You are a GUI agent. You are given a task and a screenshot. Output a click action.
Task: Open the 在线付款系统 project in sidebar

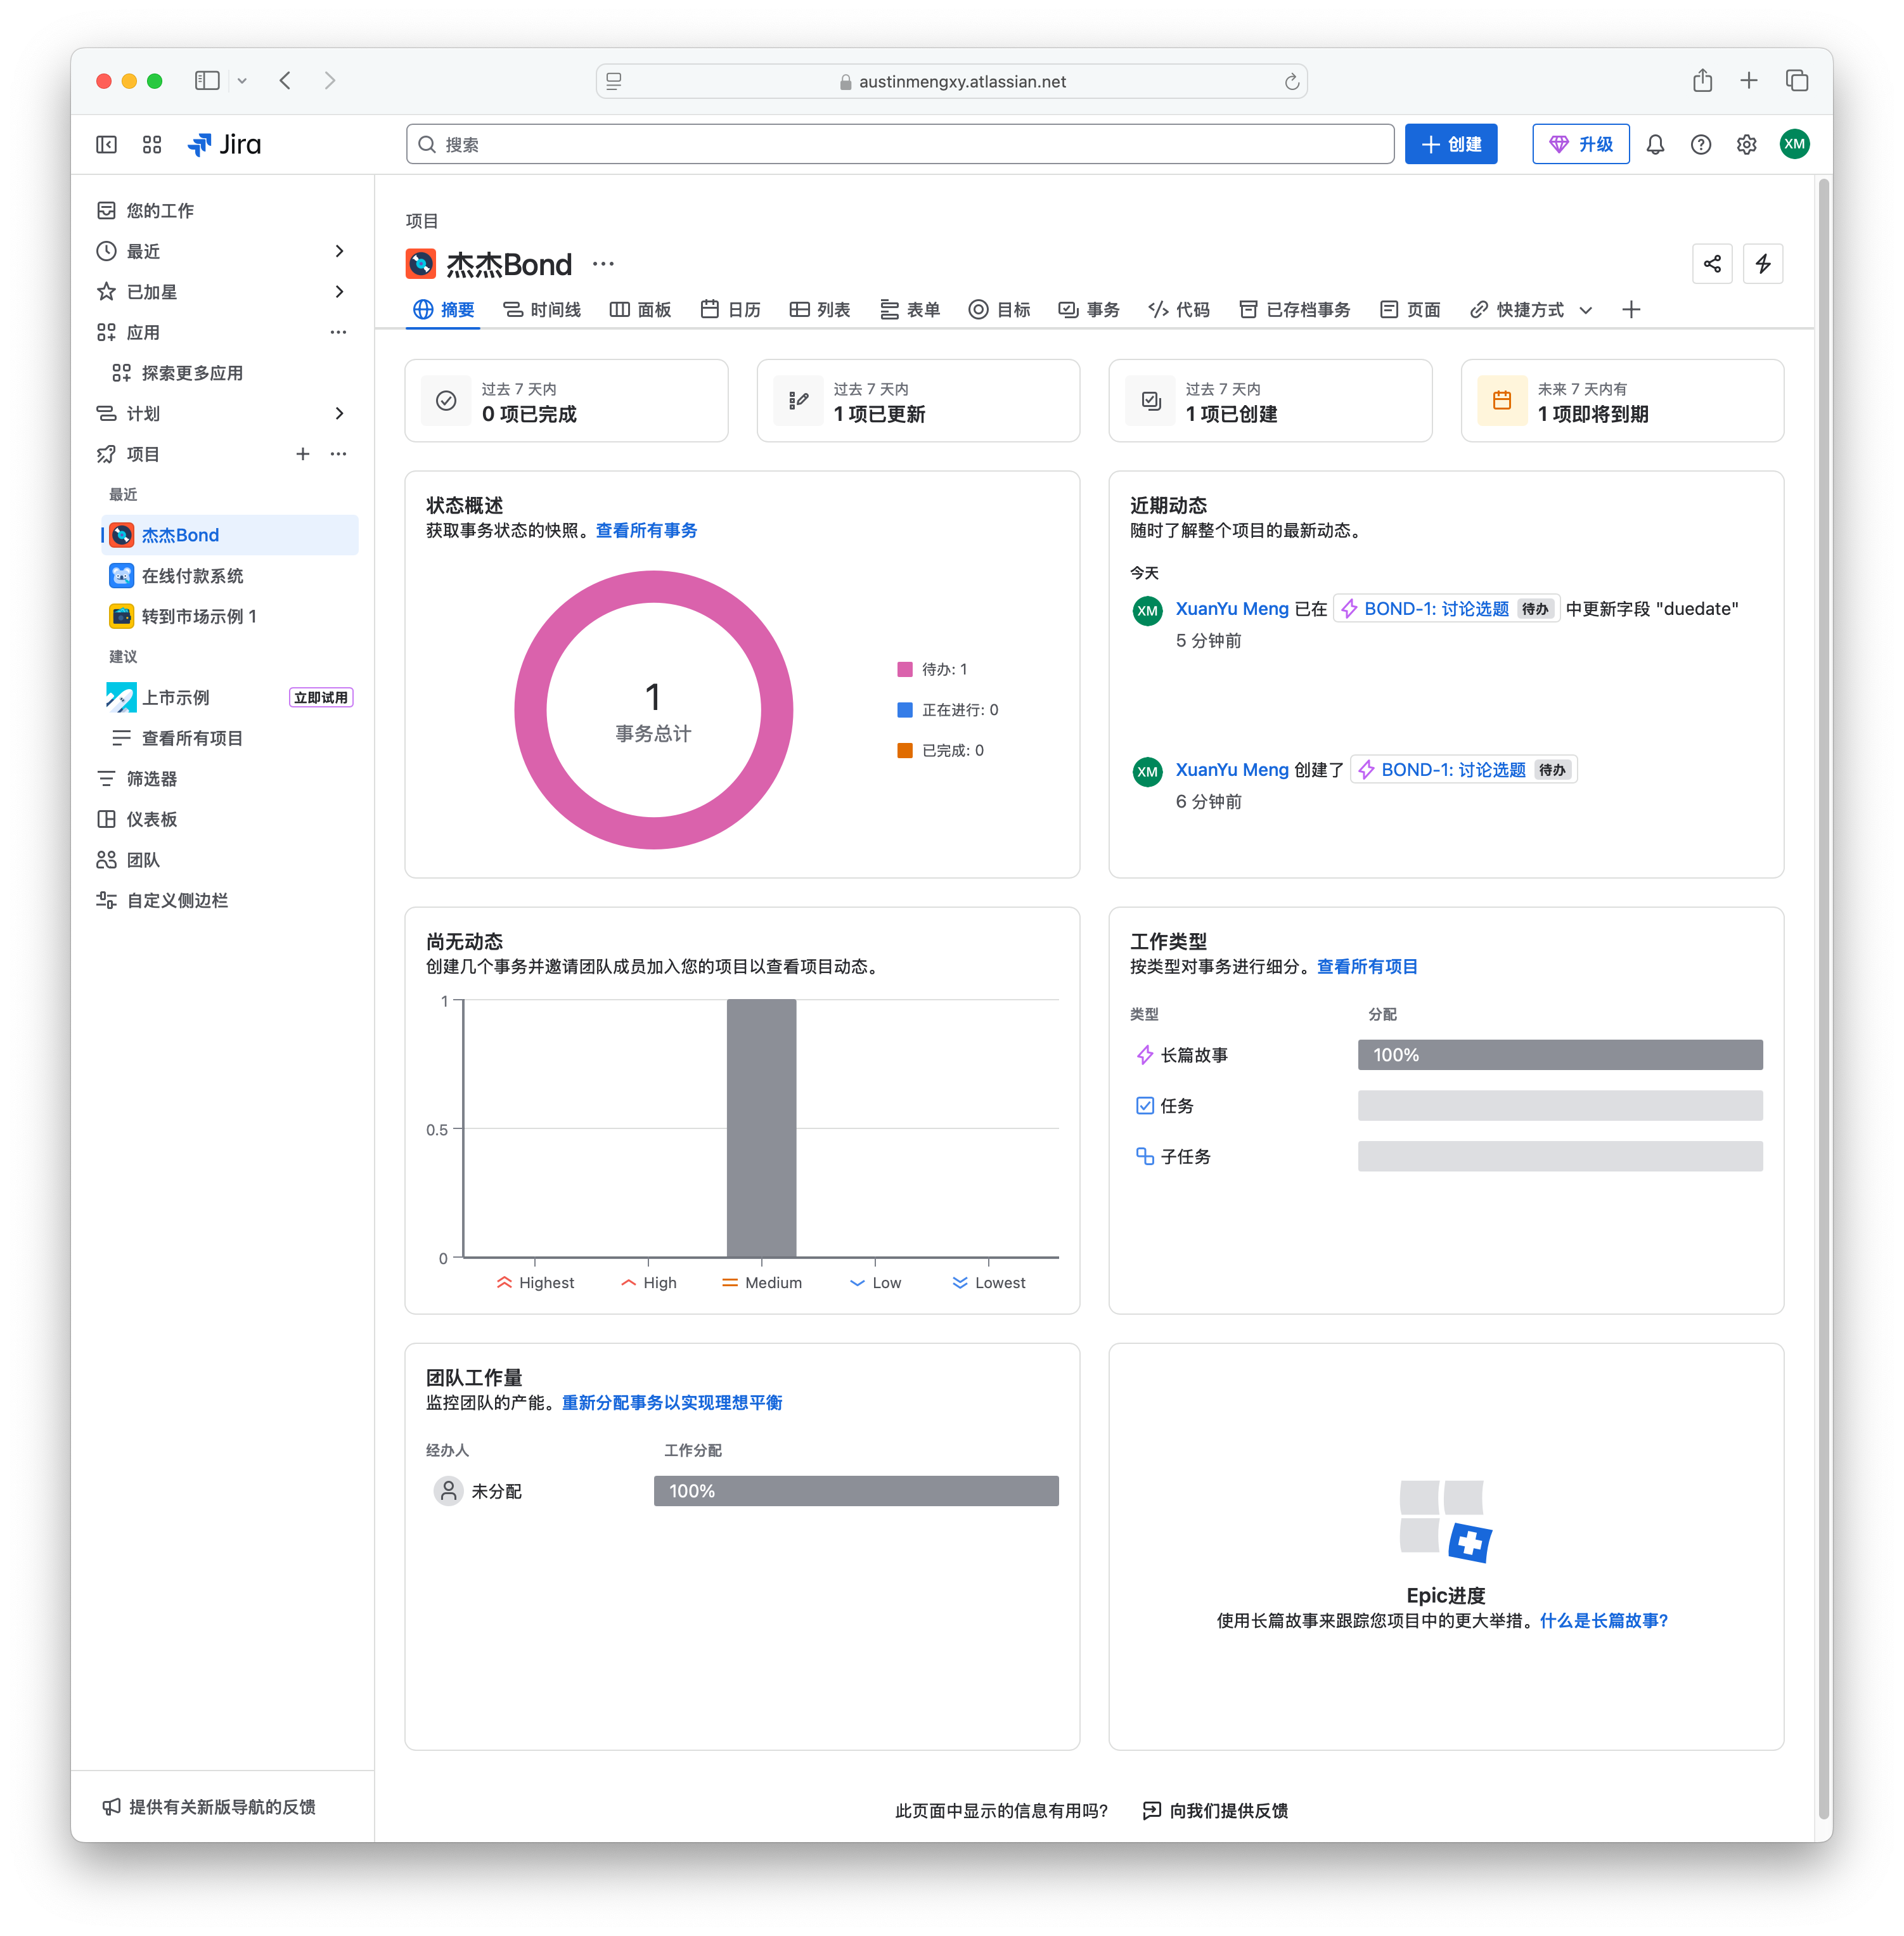(192, 576)
